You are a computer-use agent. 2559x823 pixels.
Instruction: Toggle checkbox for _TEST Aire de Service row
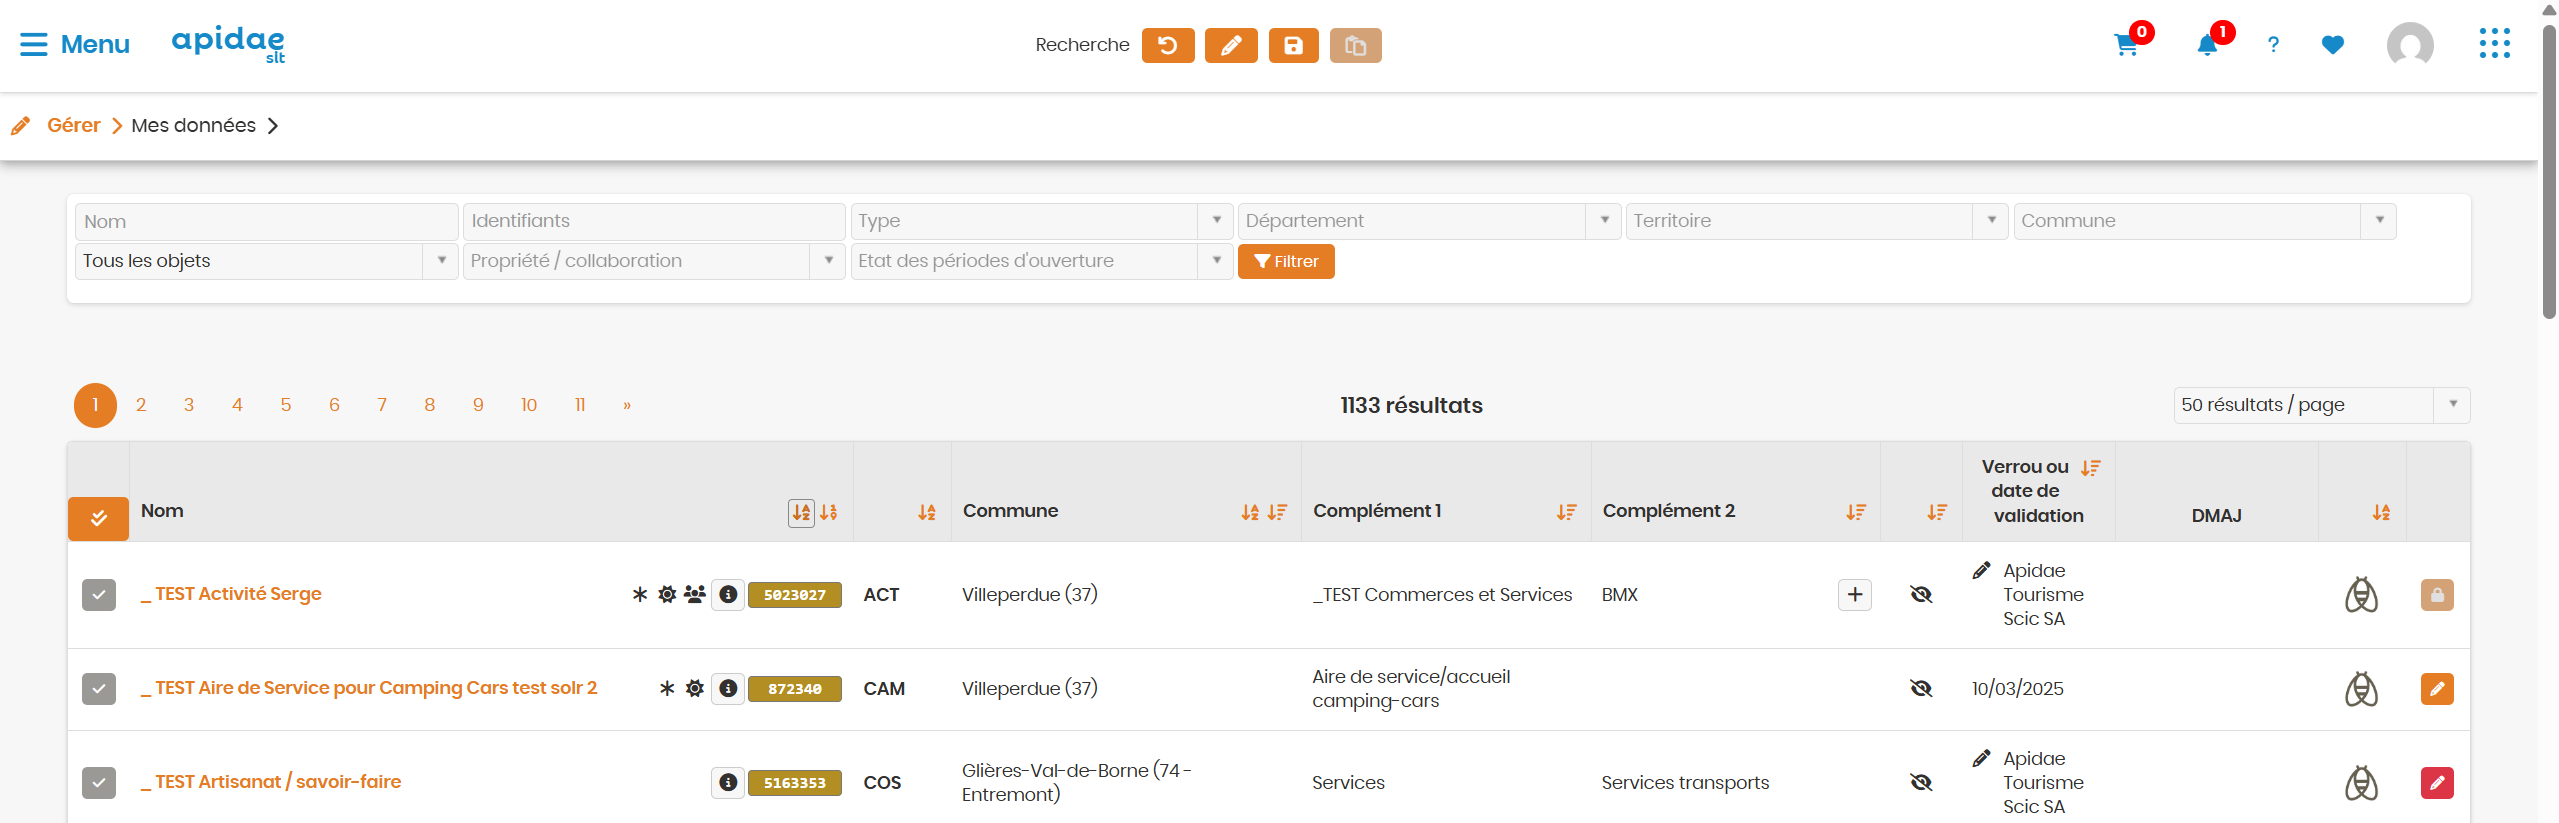coord(98,689)
